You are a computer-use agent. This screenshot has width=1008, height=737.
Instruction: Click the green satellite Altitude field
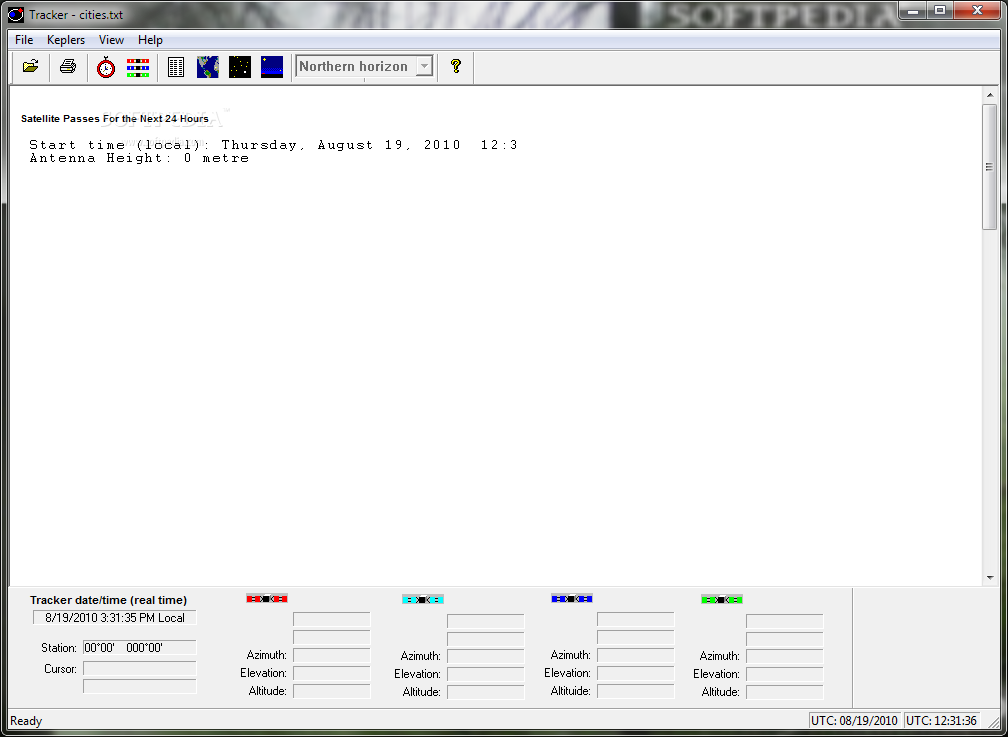(x=785, y=692)
